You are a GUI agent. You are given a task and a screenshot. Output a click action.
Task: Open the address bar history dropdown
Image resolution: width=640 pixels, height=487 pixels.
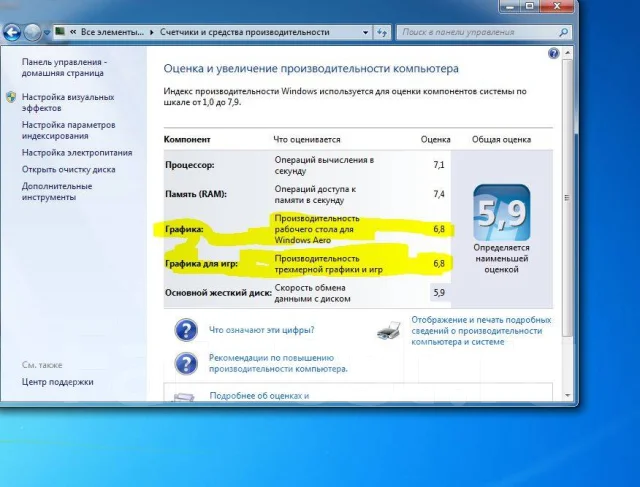click(365, 32)
